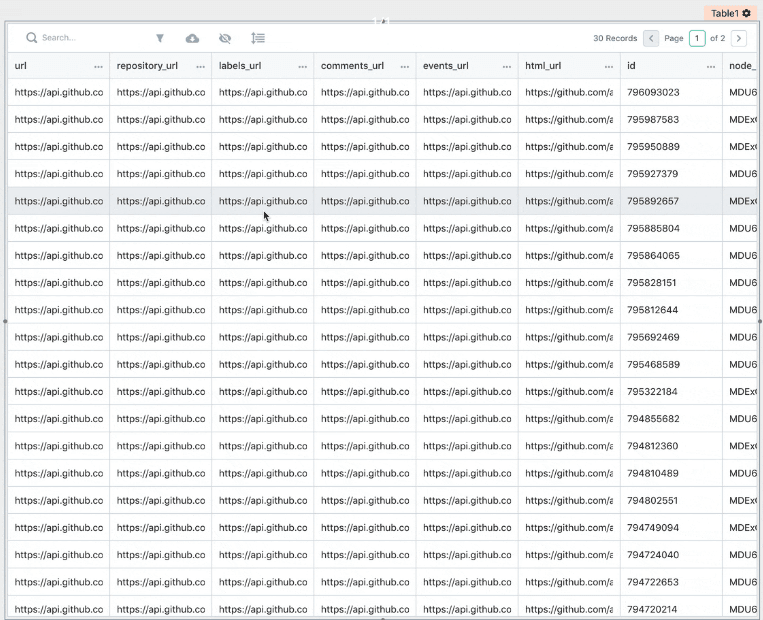Select the cell with id 795987583
The image size is (763, 620).
point(672,119)
